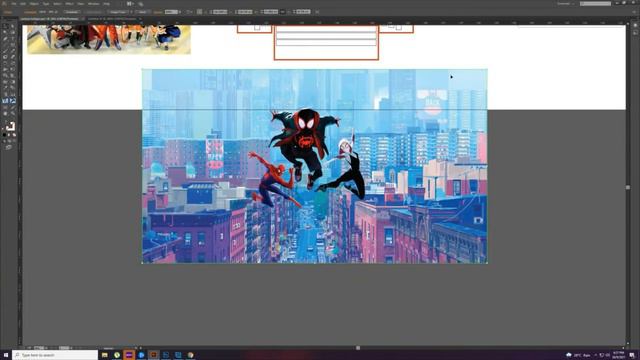
Task: Click the taskbar search box
Action: 55,355
